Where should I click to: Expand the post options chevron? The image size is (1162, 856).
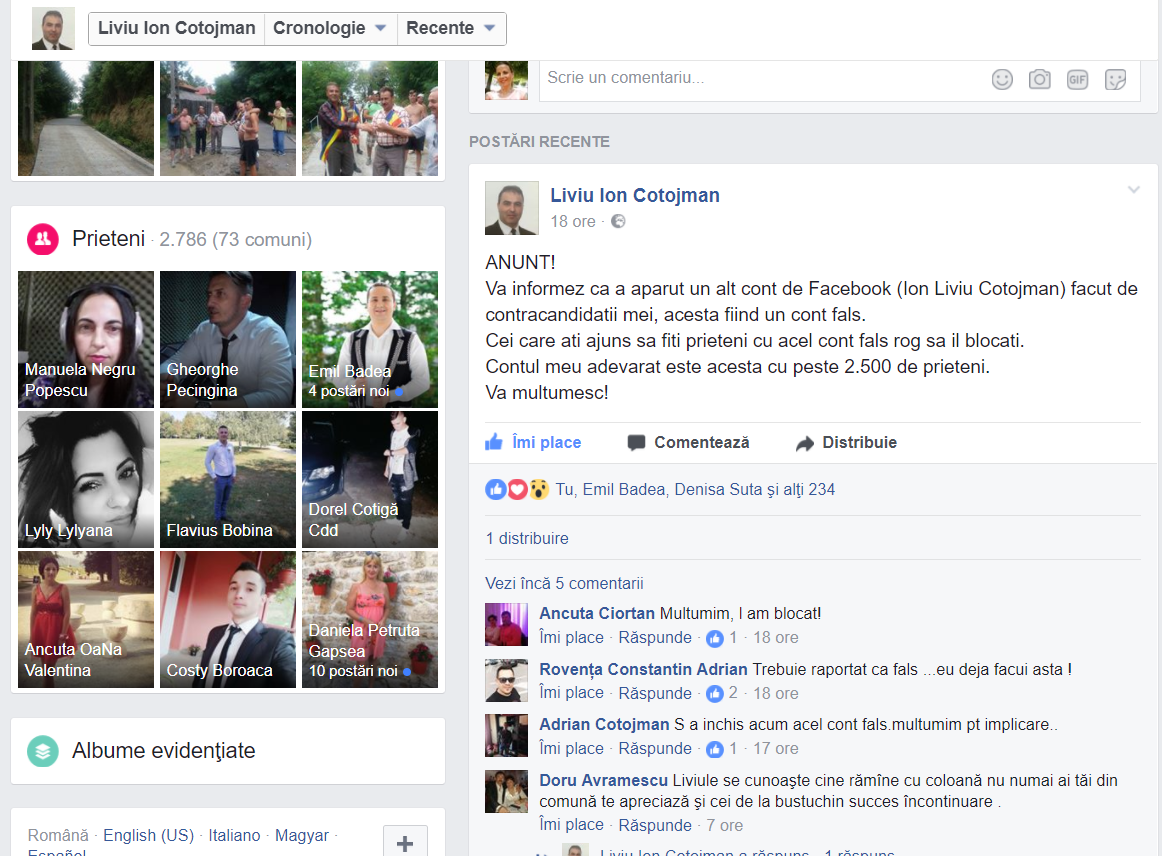[x=1134, y=190]
